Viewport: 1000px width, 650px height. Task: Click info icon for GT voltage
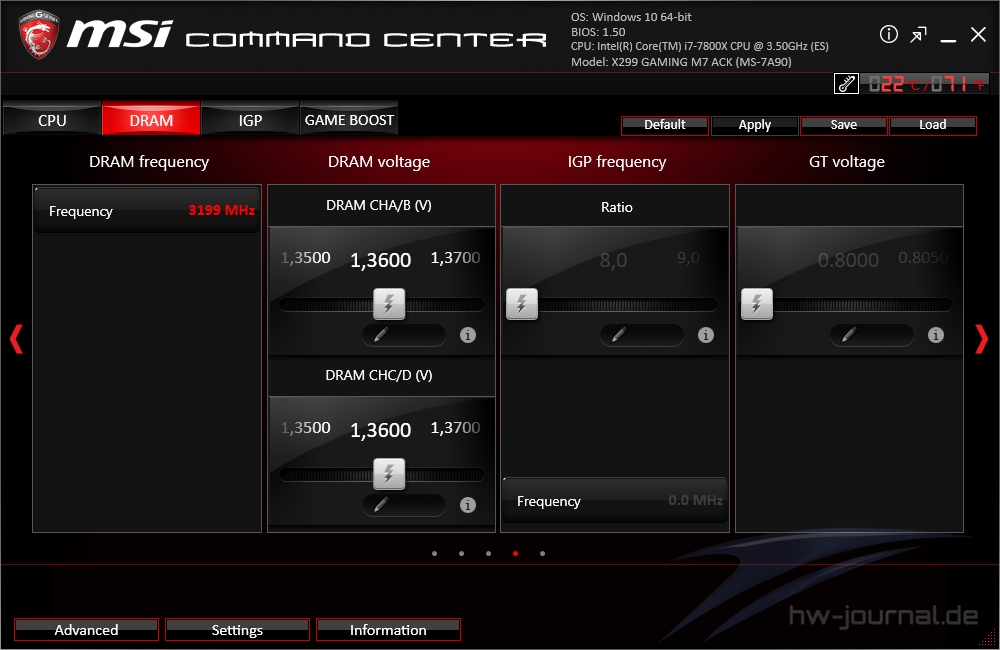click(x=936, y=335)
